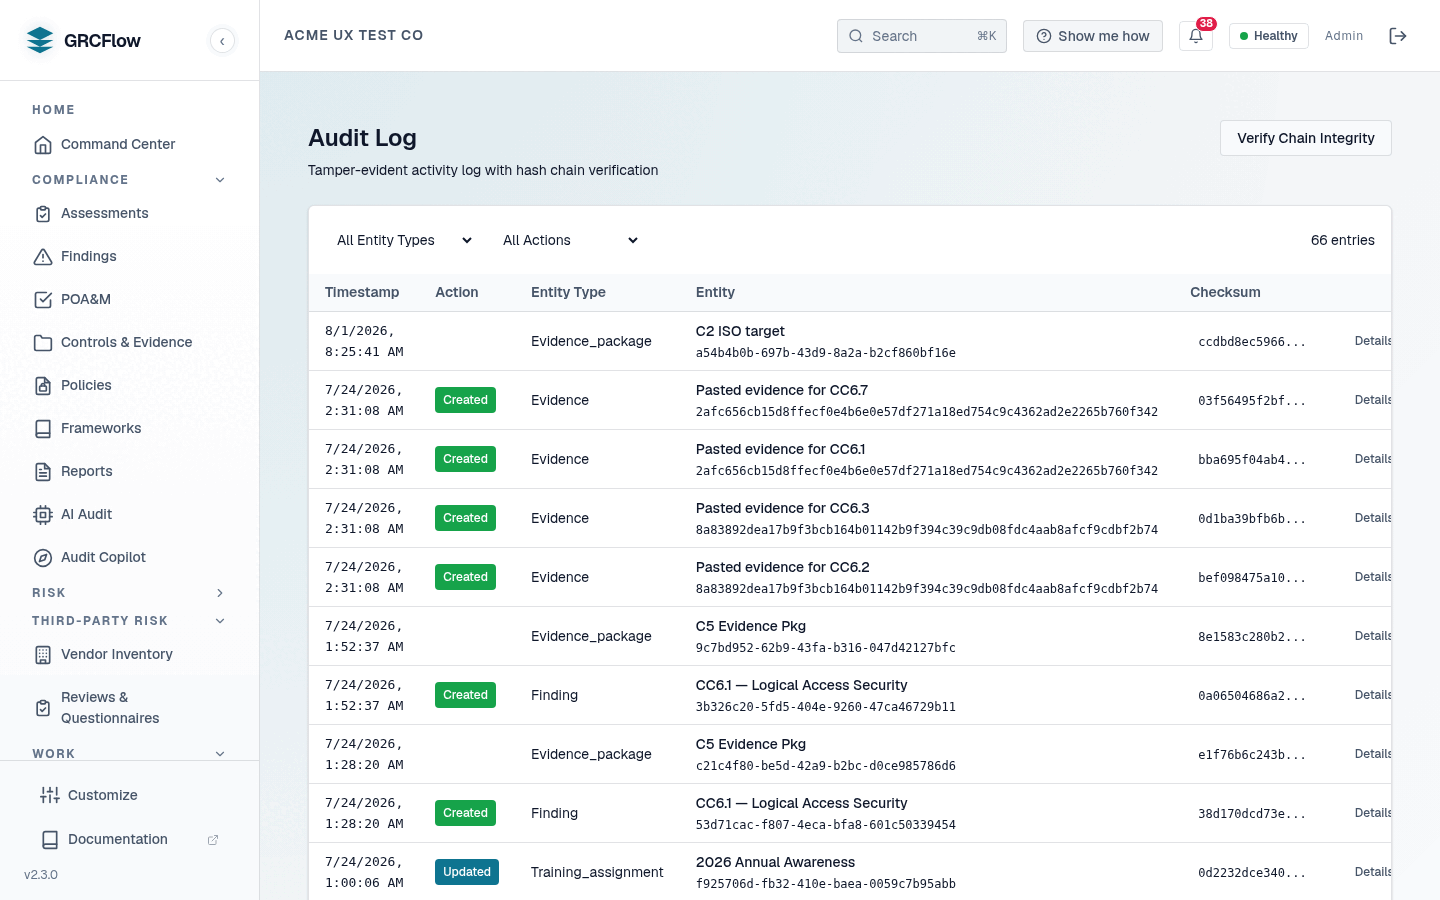The height and width of the screenshot is (900, 1440).
Task: Click checksum 0d2232dce340...
Action: 1252,873
